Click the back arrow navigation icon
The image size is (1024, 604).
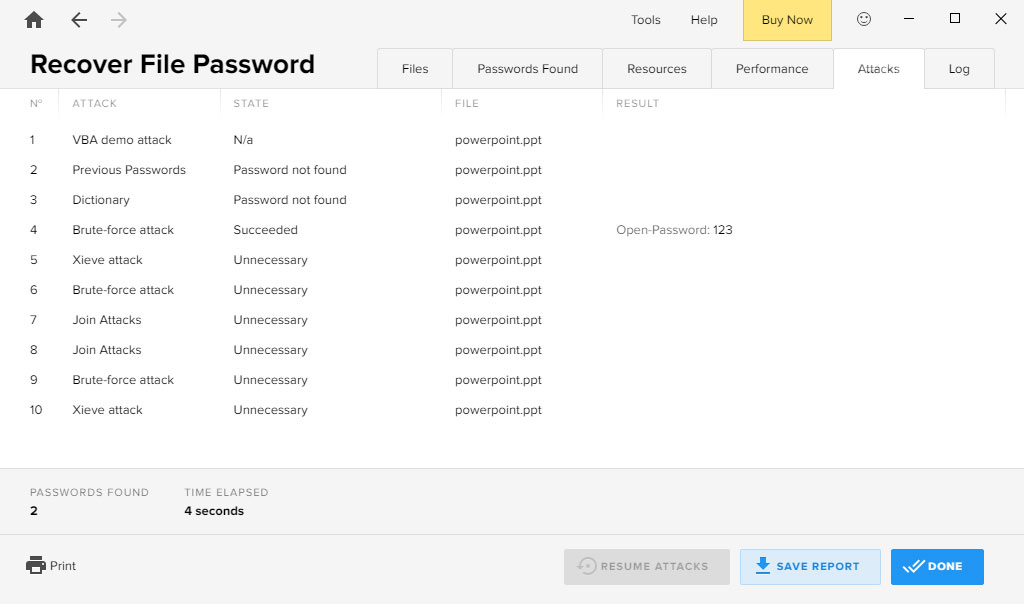[79, 20]
